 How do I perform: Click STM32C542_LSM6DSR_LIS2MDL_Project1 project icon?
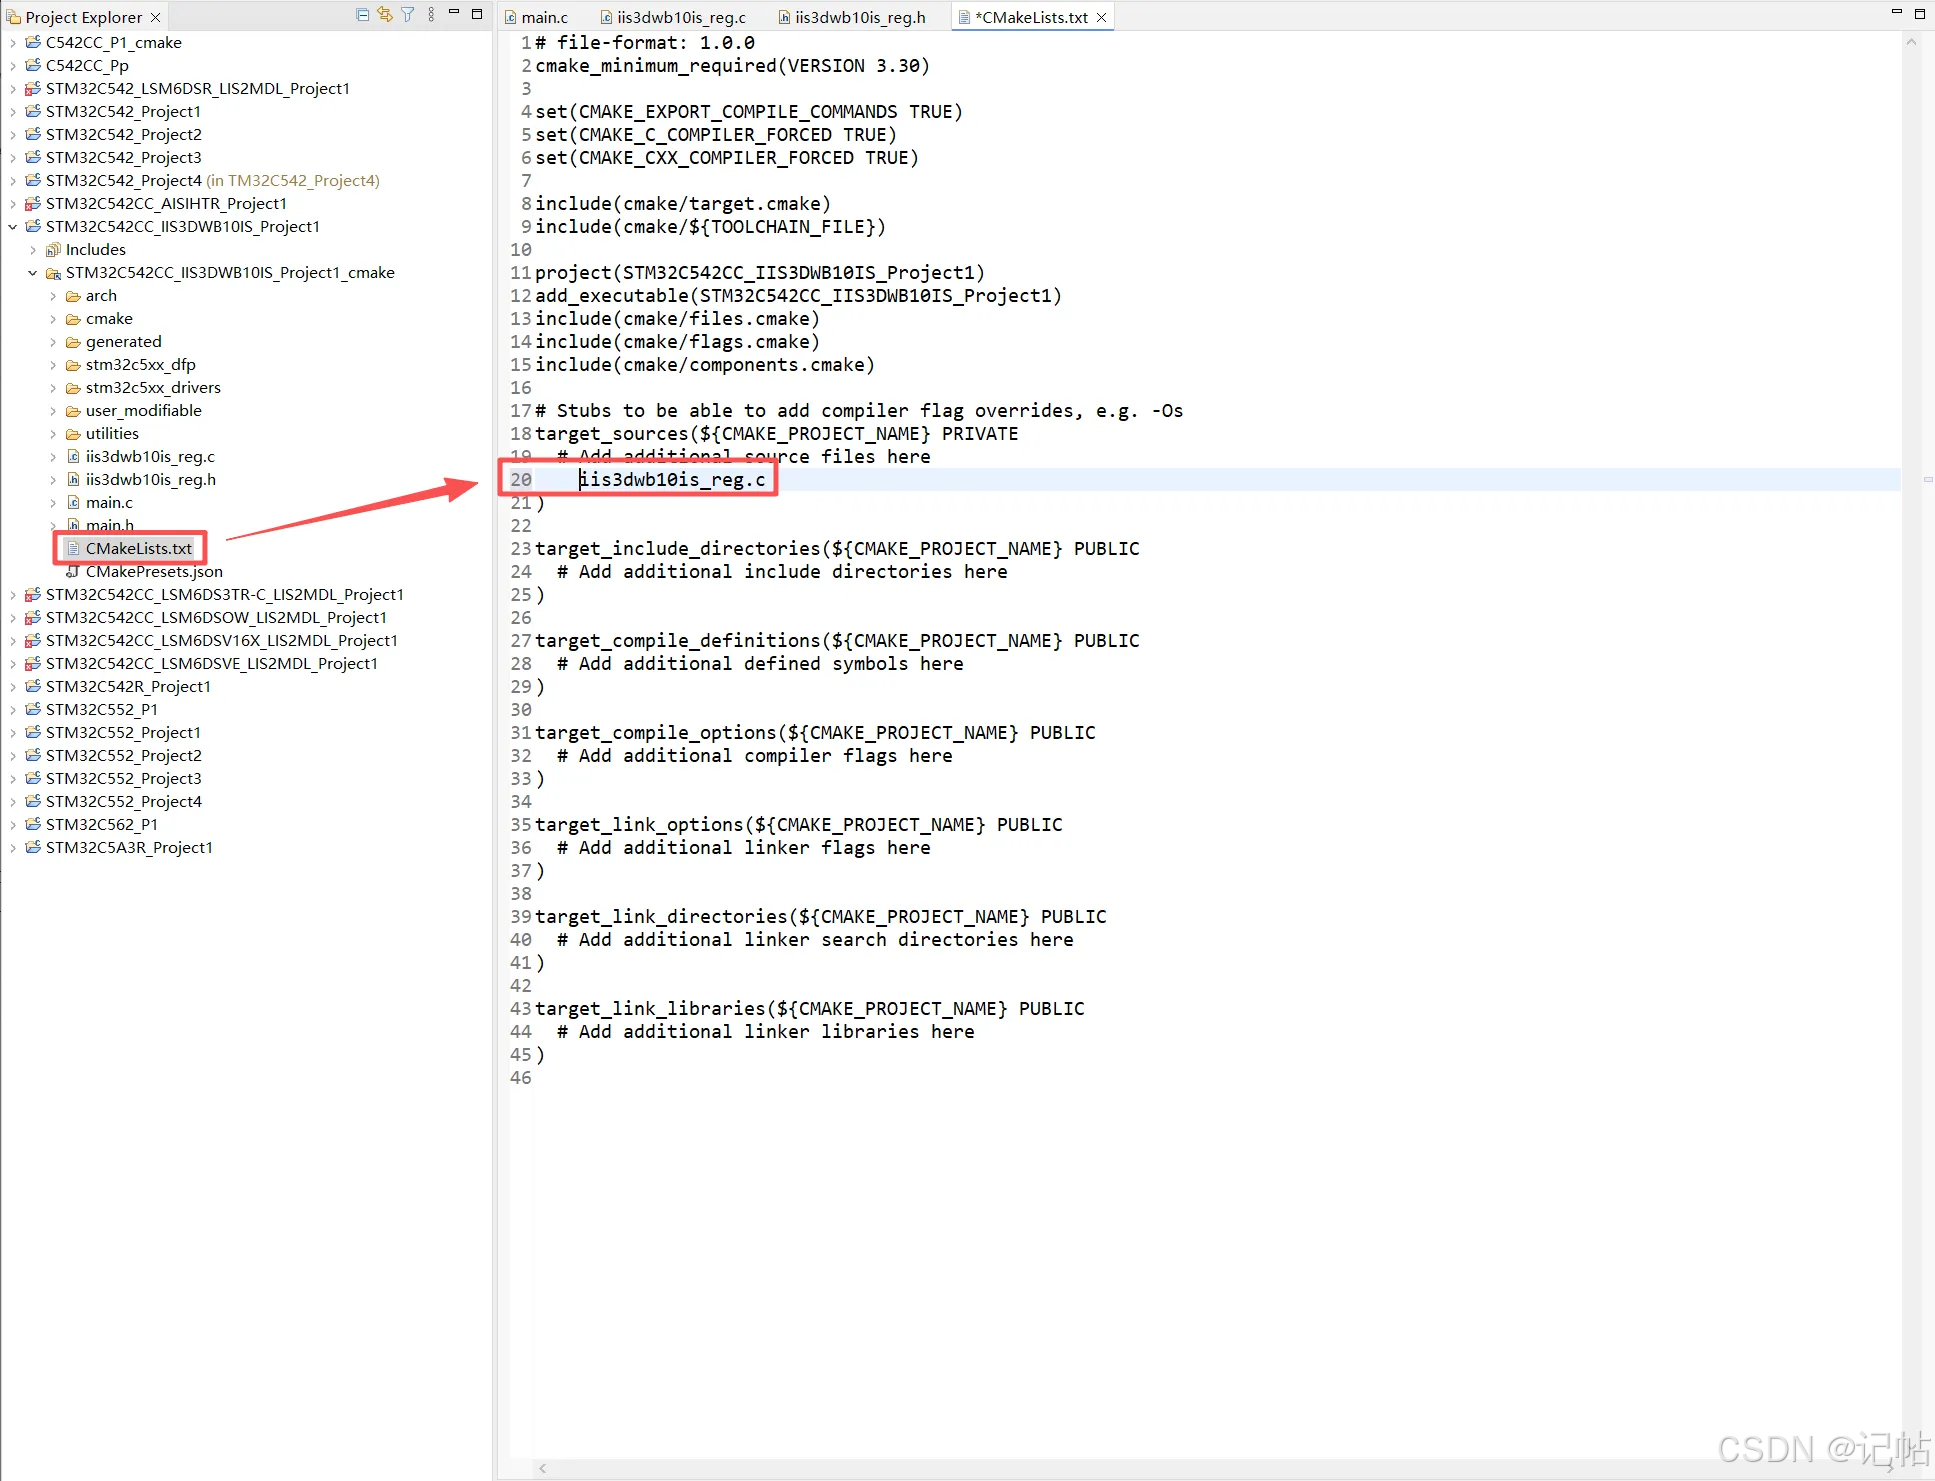coord(33,89)
